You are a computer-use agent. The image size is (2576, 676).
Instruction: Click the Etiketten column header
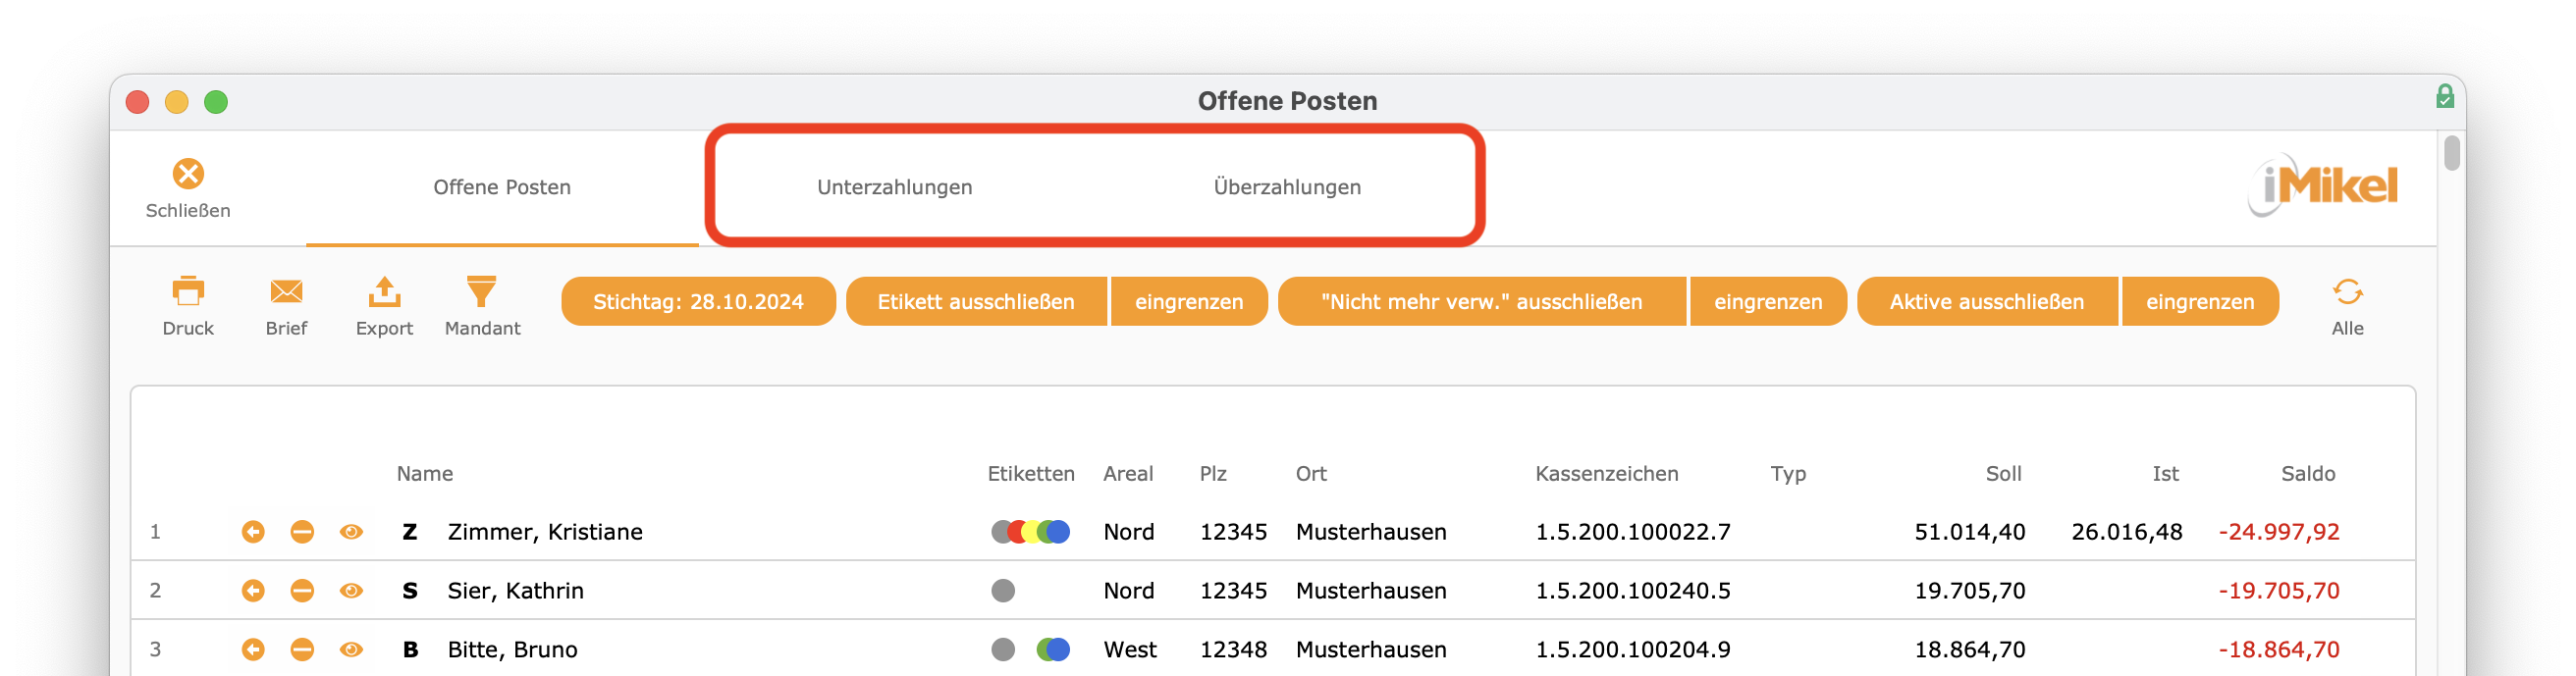click(1031, 474)
